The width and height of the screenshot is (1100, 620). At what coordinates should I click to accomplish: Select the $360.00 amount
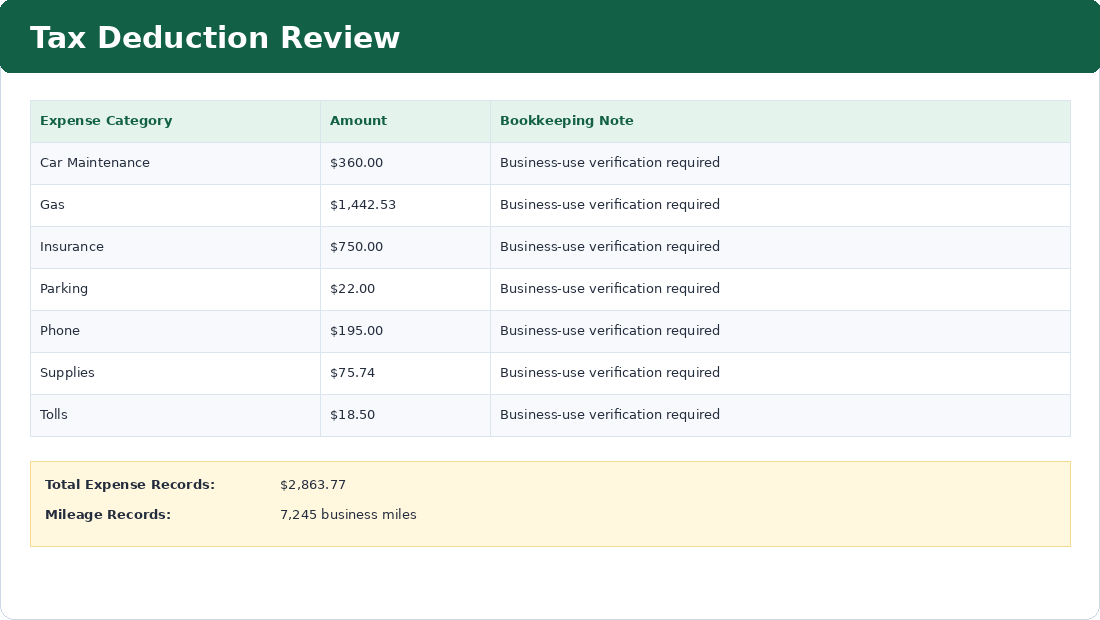coord(356,163)
